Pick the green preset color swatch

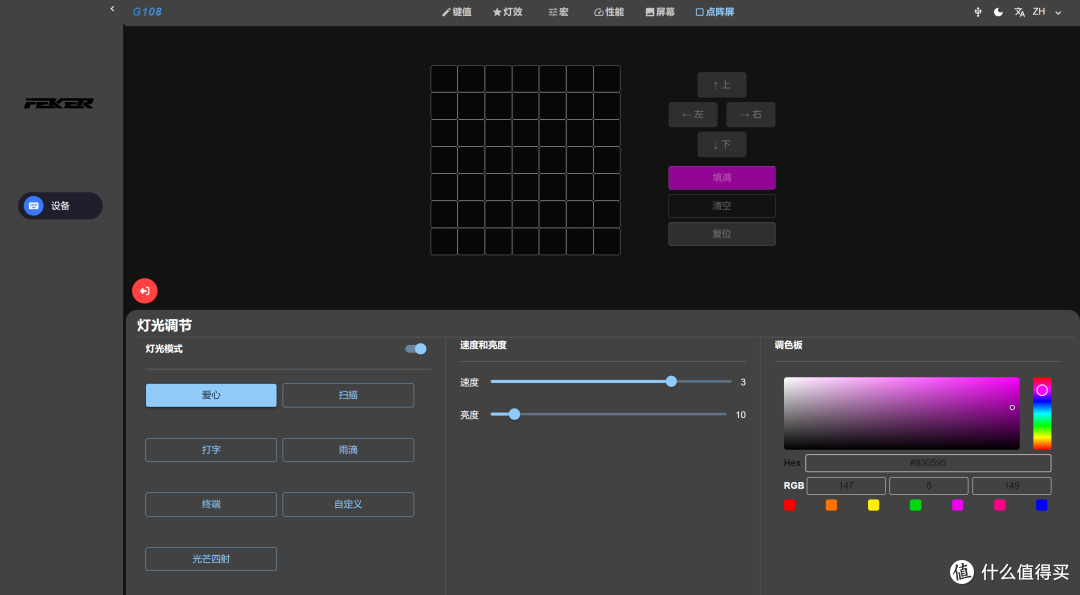pos(915,505)
